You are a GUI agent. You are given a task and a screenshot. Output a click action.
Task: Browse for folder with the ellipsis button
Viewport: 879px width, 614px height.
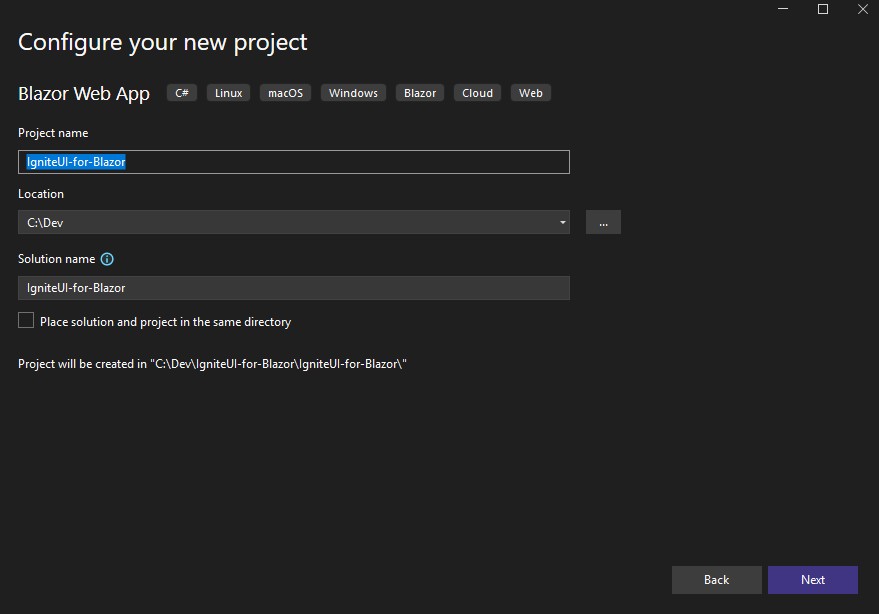click(x=603, y=223)
